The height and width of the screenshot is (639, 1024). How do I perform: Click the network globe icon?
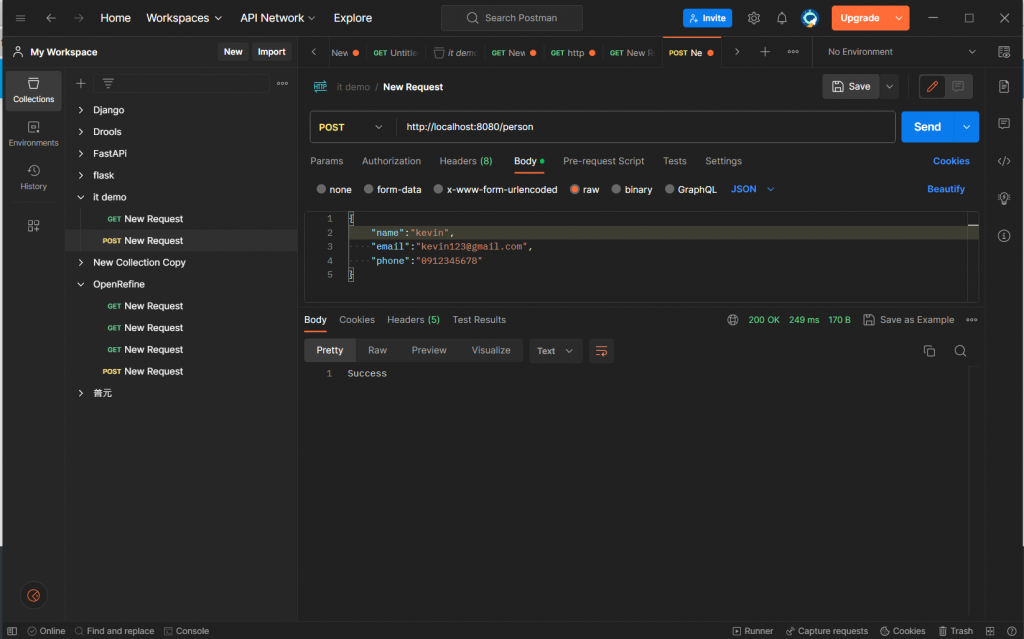[733, 320]
